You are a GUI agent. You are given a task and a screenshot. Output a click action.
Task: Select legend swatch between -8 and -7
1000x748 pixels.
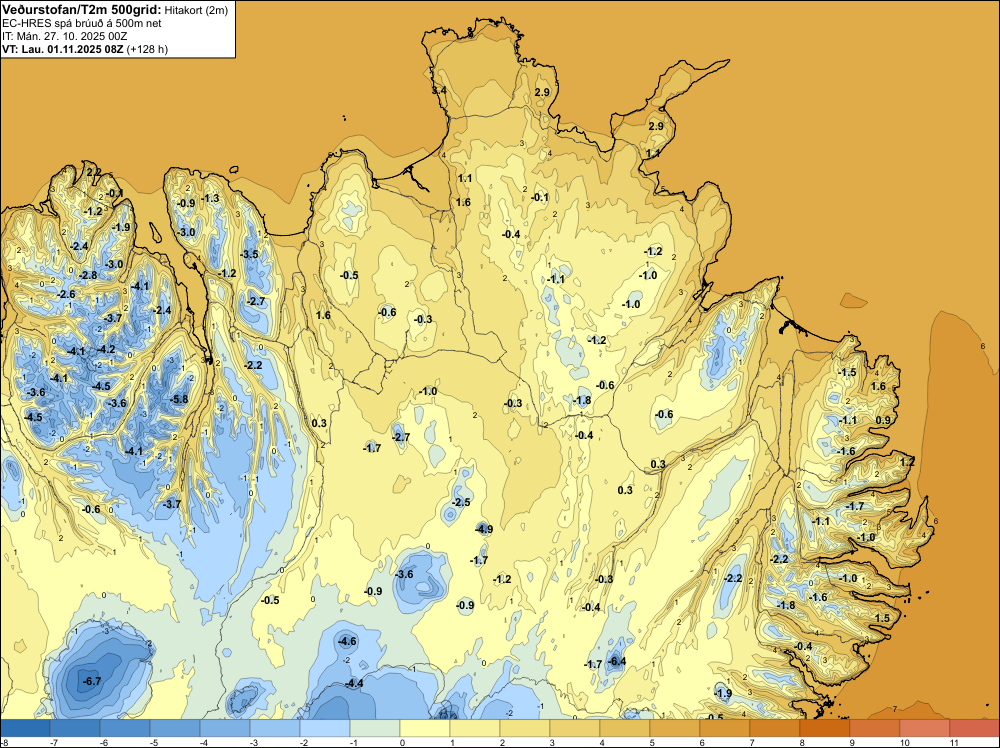click(25, 728)
